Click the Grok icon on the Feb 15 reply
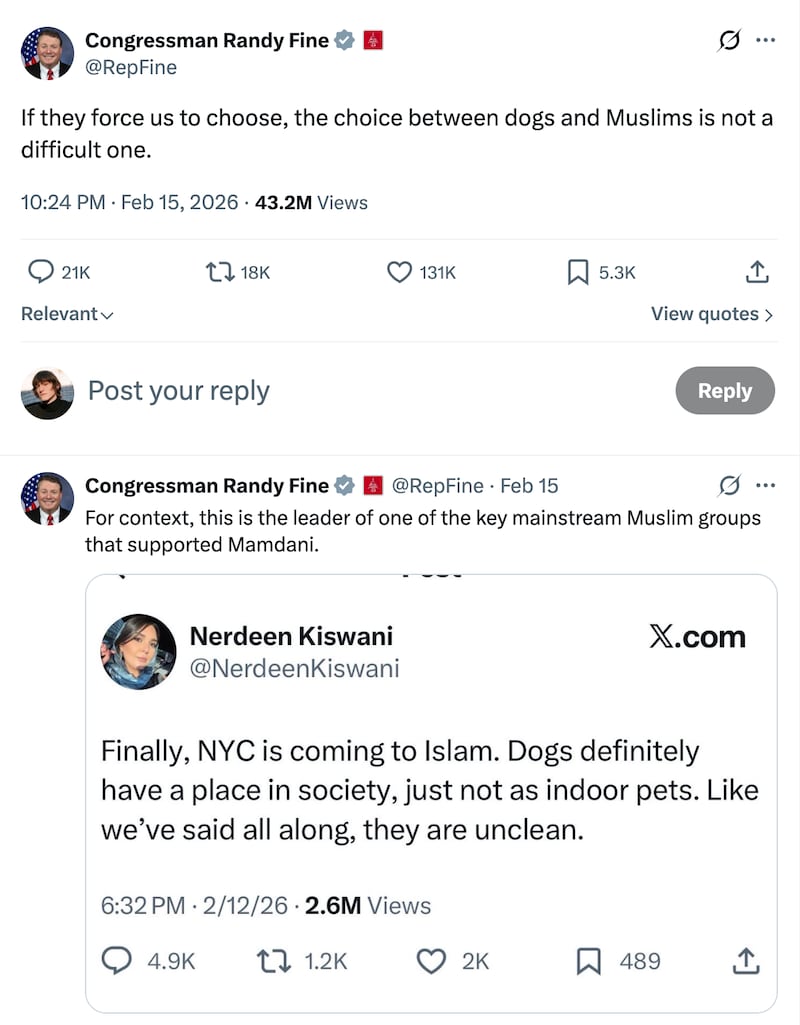 click(x=728, y=485)
